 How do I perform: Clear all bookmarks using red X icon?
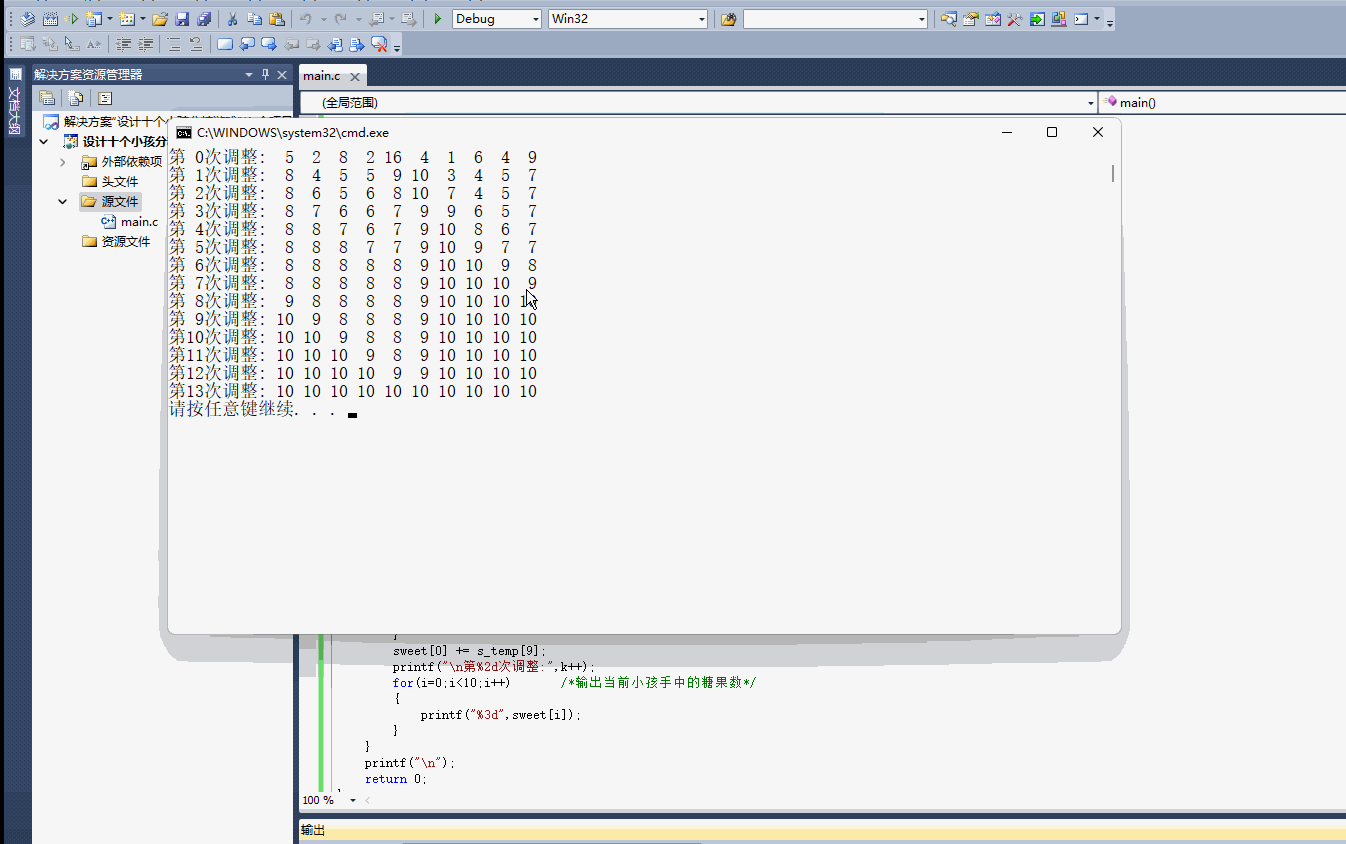(379, 44)
